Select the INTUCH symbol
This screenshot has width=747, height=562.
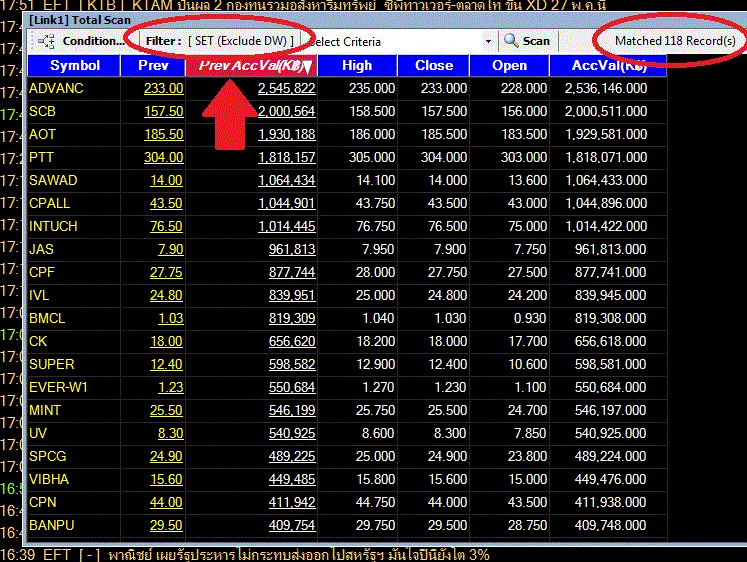pos(53,226)
